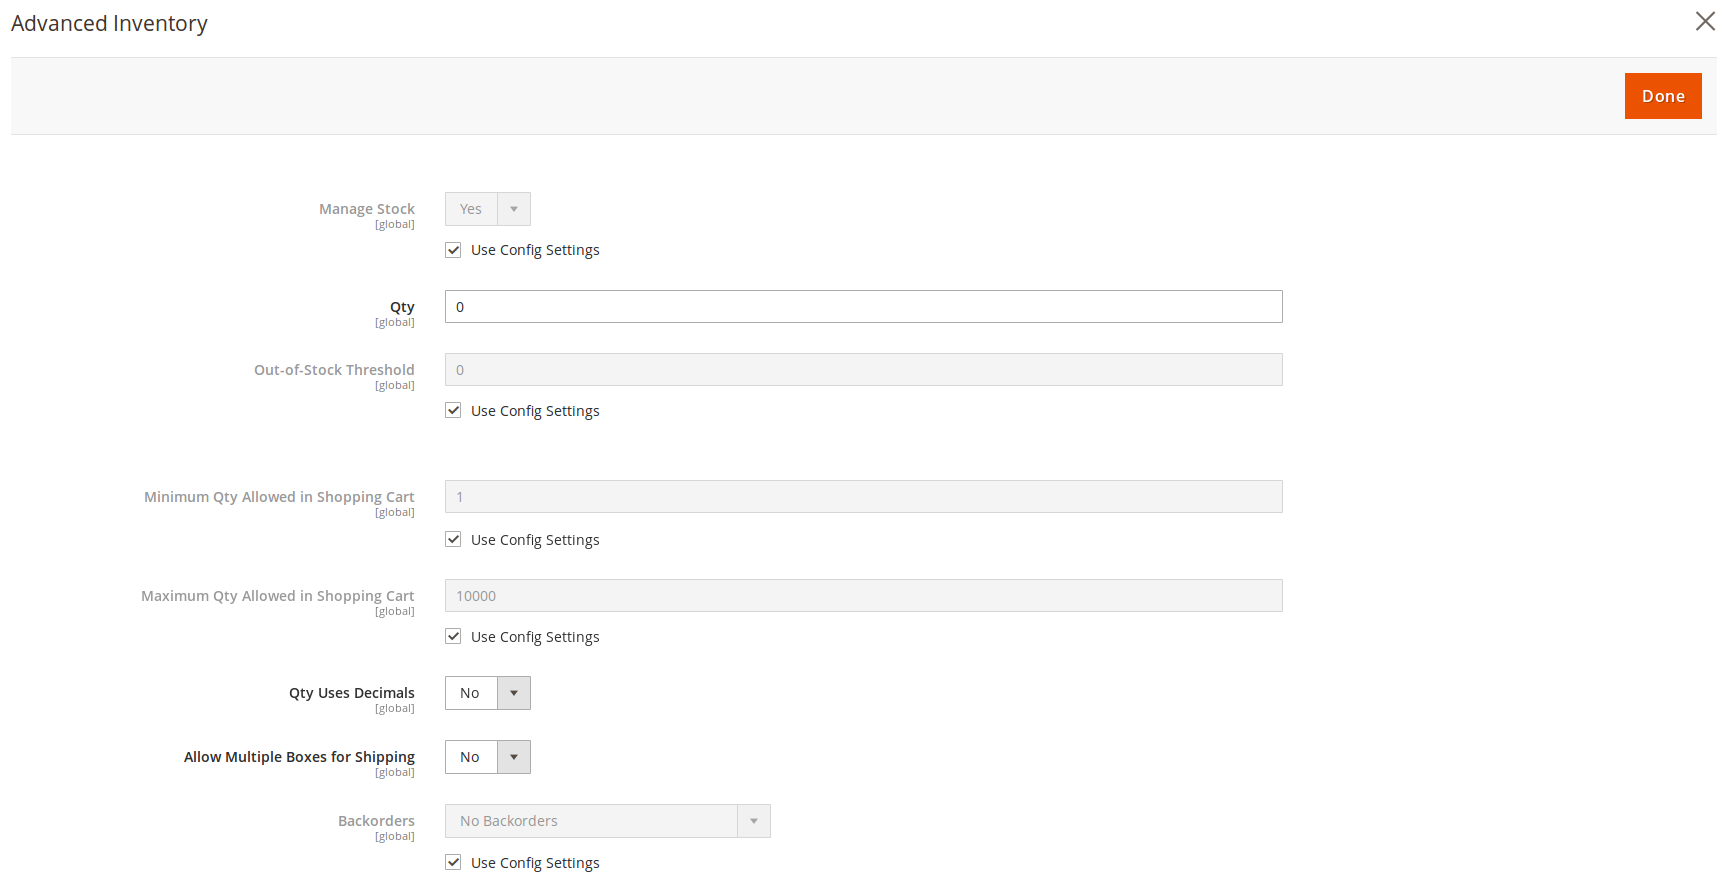
Task: Click the orange Done button
Action: (x=1662, y=96)
